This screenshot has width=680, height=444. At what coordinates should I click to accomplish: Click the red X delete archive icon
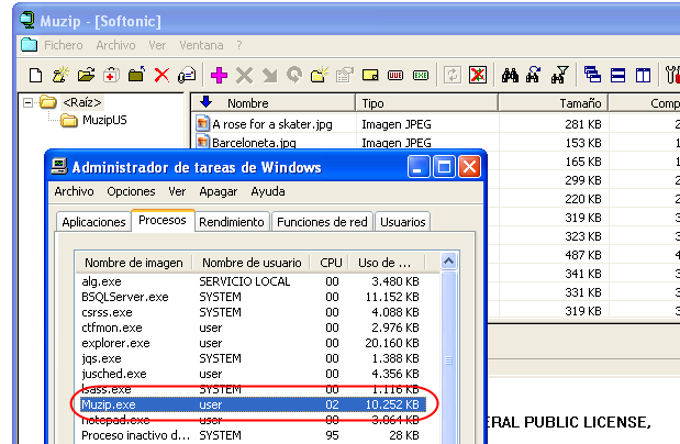point(162,75)
